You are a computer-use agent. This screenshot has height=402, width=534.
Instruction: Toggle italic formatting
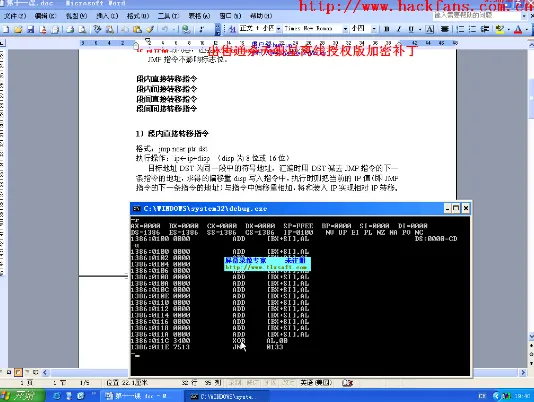coord(399,29)
